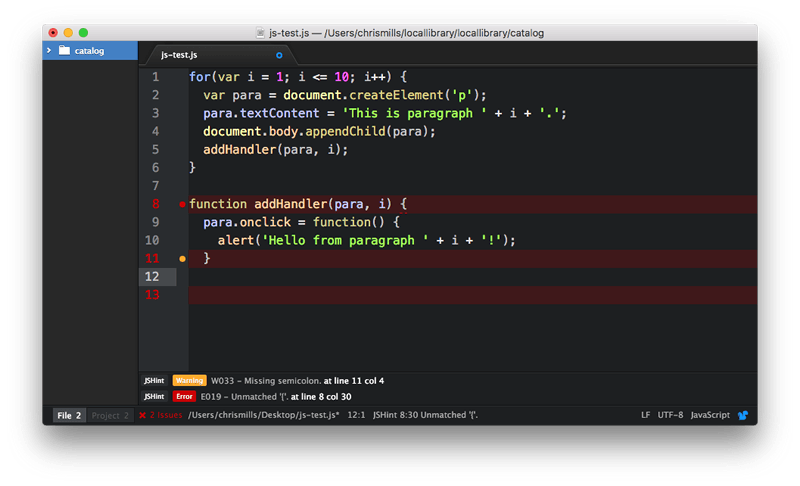Image resolution: width=800 pixels, height=486 pixels.
Task: Open the LF line ending selector
Action: click(645, 415)
